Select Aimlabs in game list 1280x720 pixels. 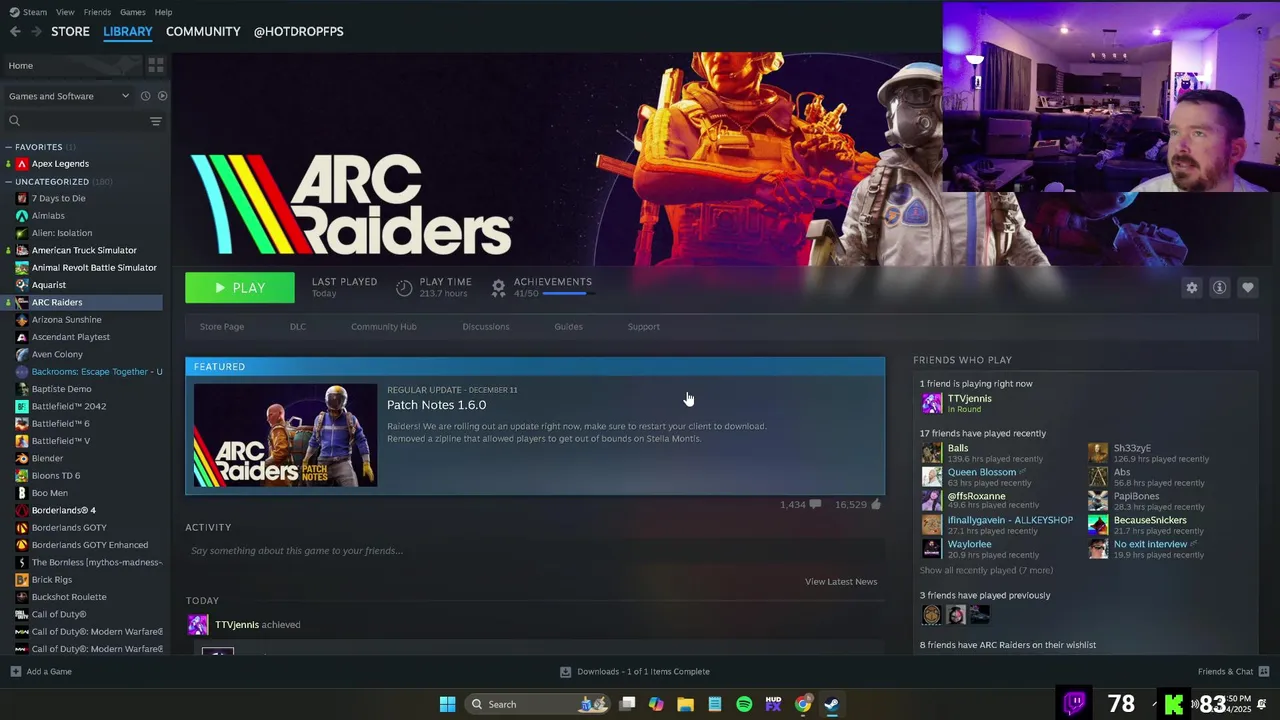click(48, 216)
